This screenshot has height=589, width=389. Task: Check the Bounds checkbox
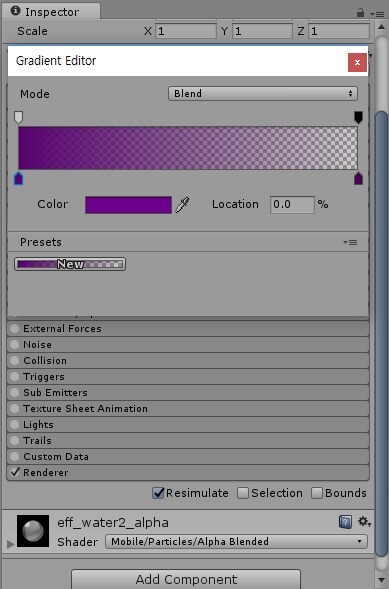317,493
